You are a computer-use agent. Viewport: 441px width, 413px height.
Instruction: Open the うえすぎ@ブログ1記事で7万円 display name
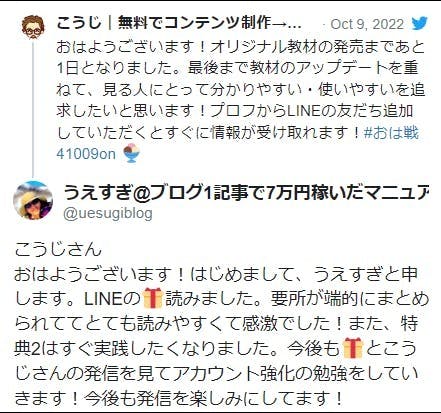pyautogui.click(x=246, y=193)
